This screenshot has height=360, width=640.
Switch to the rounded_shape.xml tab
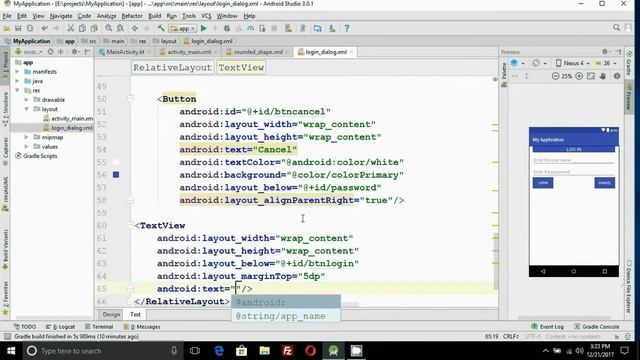(x=258, y=52)
